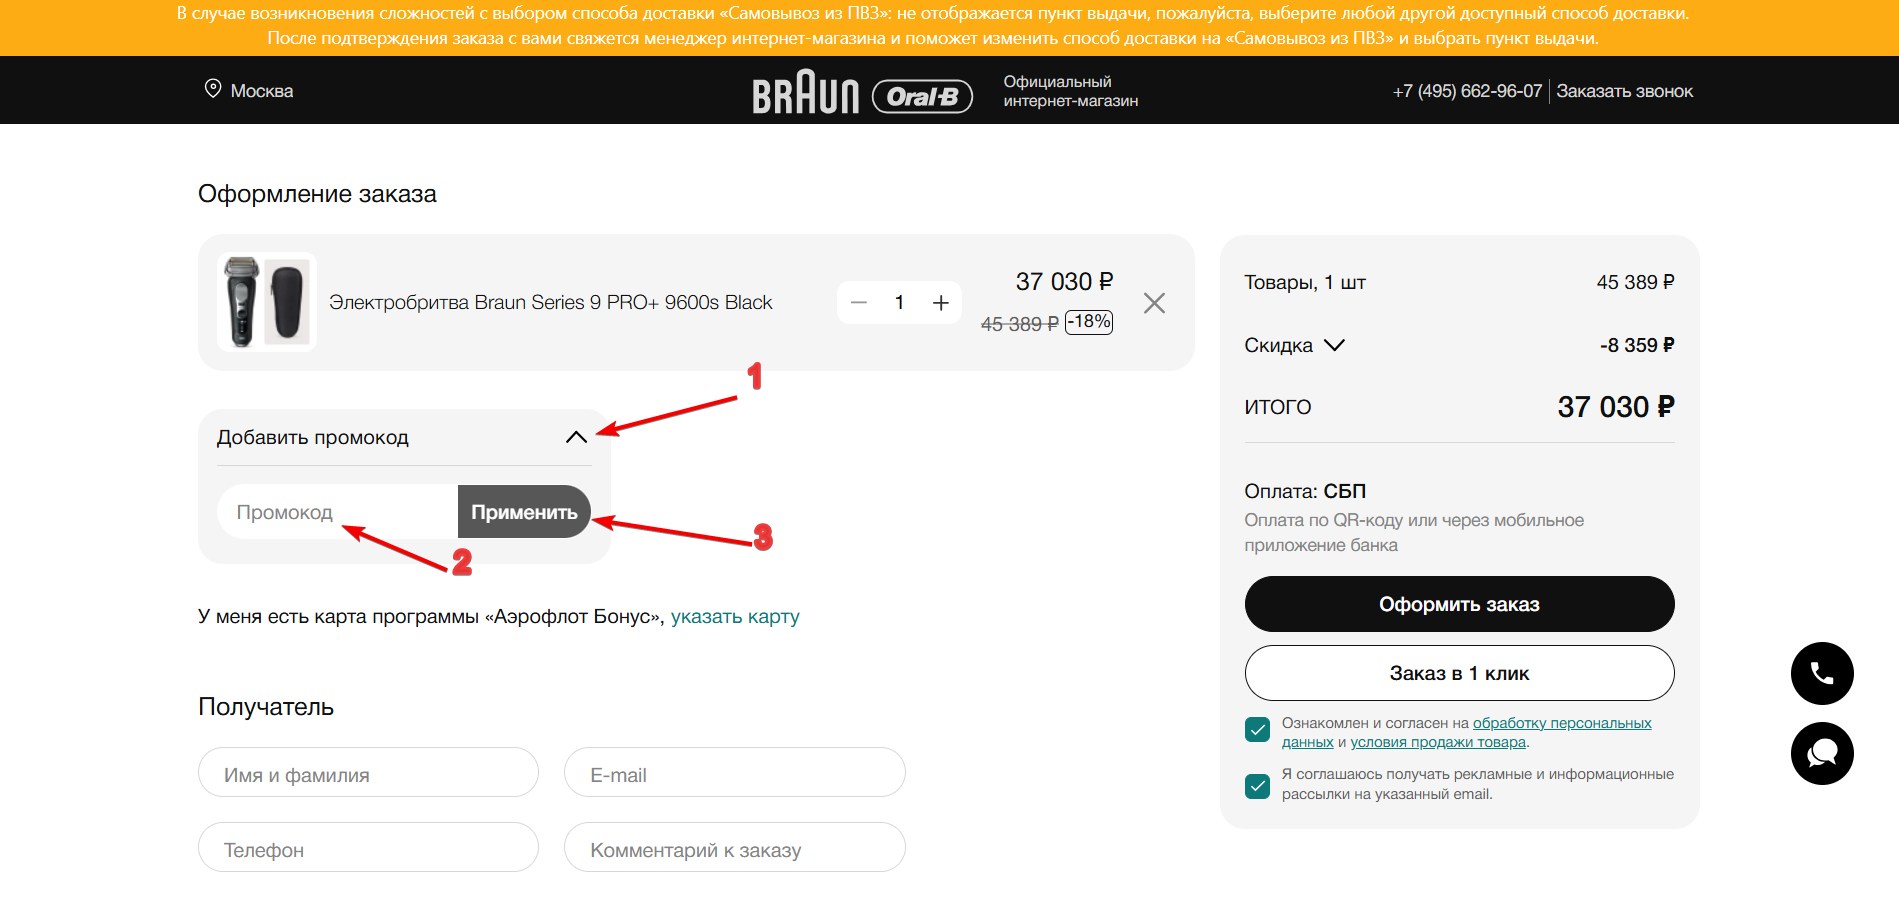
Task: Follow the указать карту link
Action: click(735, 616)
